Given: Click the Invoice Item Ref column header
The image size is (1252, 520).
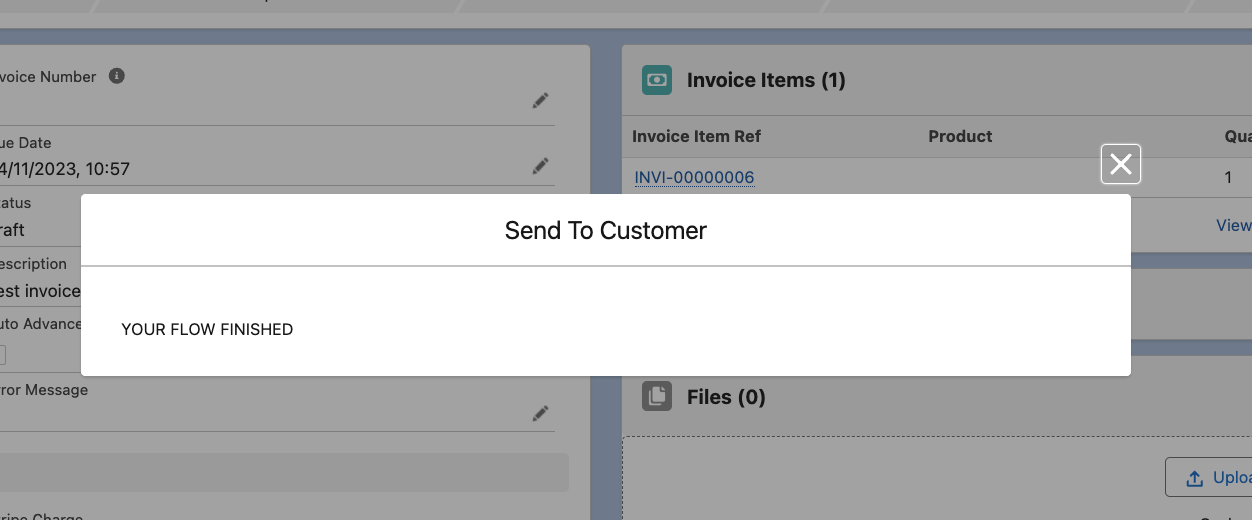Looking at the screenshot, I should click(696, 136).
